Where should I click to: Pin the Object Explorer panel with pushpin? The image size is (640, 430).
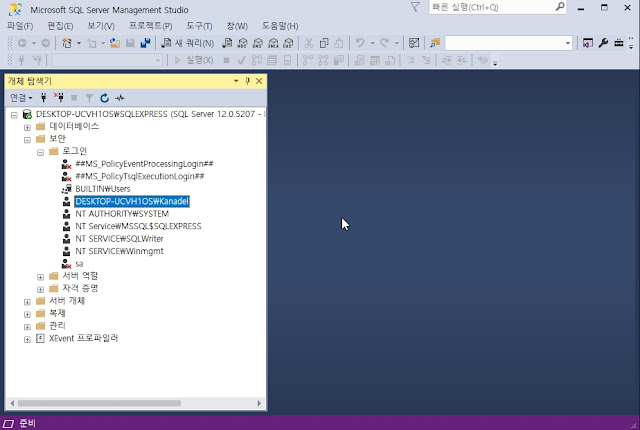coord(247,81)
